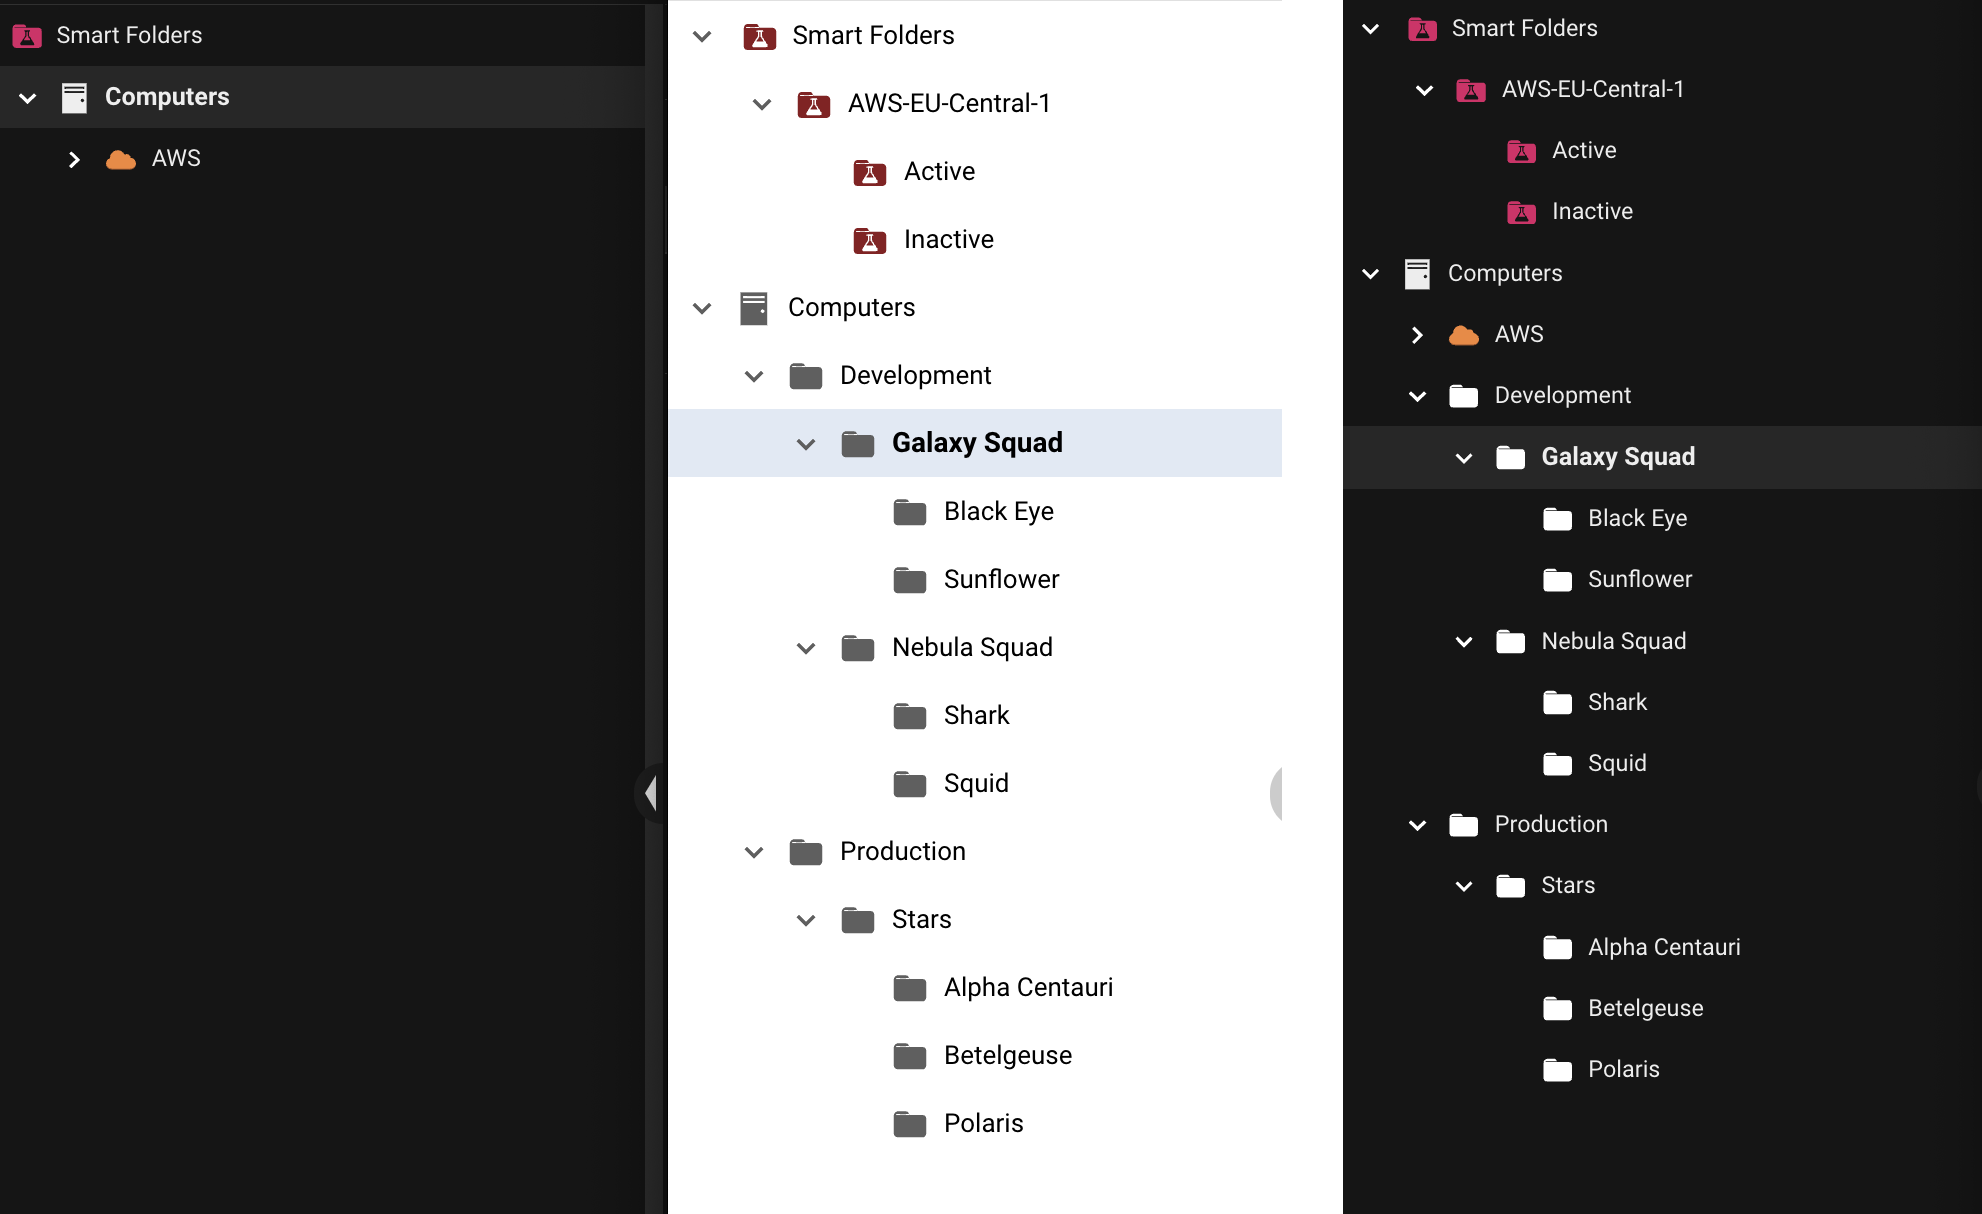Image resolution: width=1982 pixels, height=1214 pixels.
Task: Click the Nebula Squad folder icon
Action: pyautogui.click(x=857, y=647)
